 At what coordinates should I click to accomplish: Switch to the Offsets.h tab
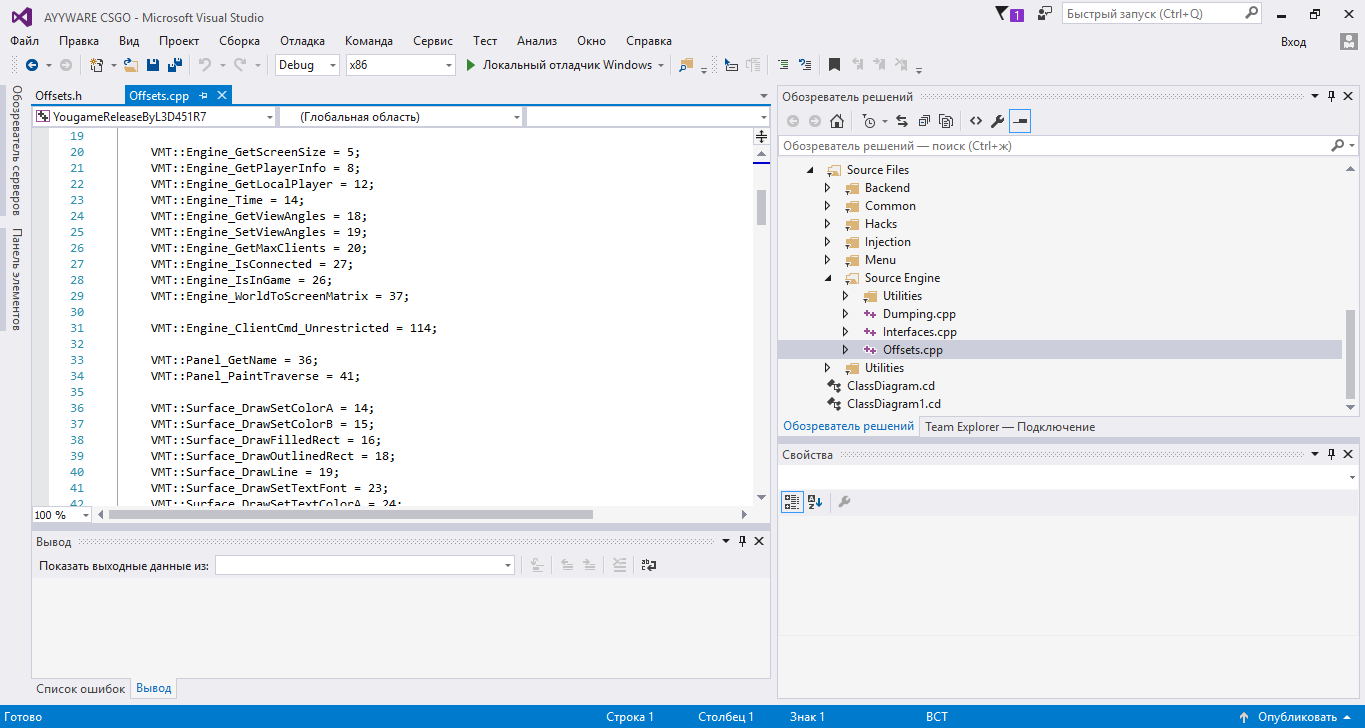click(x=58, y=96)
